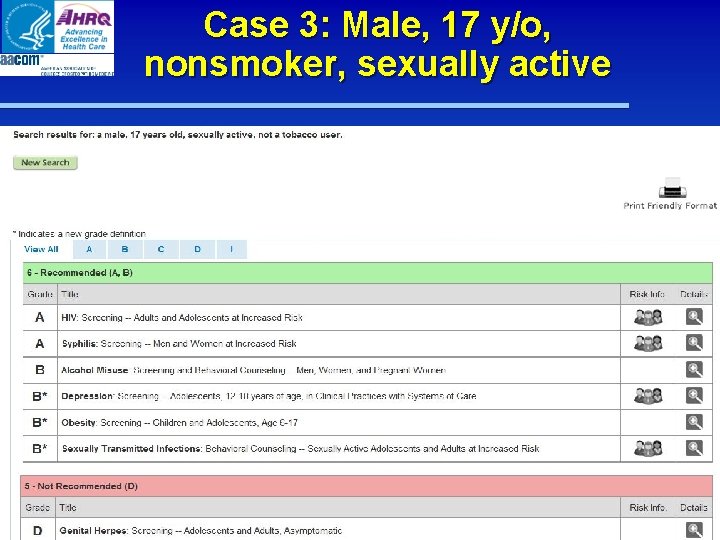Switch to grade C tab
The image size is (720, 540).
coord(161,249)
